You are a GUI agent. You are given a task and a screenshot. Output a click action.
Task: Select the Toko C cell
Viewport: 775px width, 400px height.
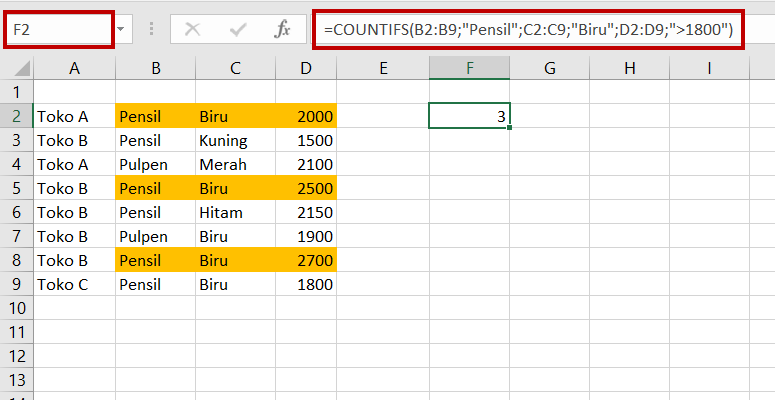coord(74,283)
